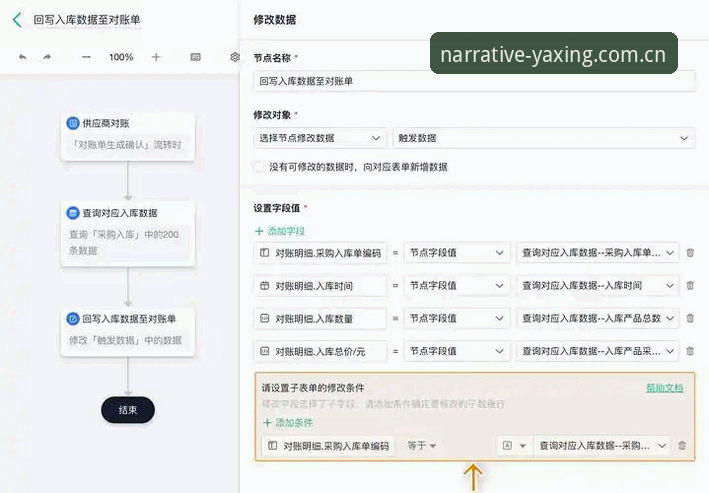The width and height of the screenshot is (709, 493).
Task: Enable 没有可修改的数据时 checkbox
Action: 260,167
